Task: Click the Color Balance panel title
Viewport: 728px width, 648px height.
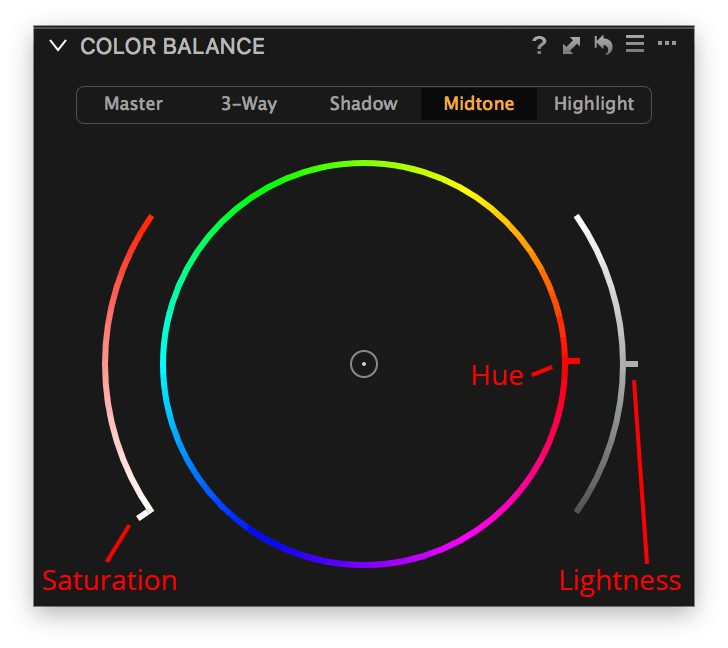Action: [172, 46]
